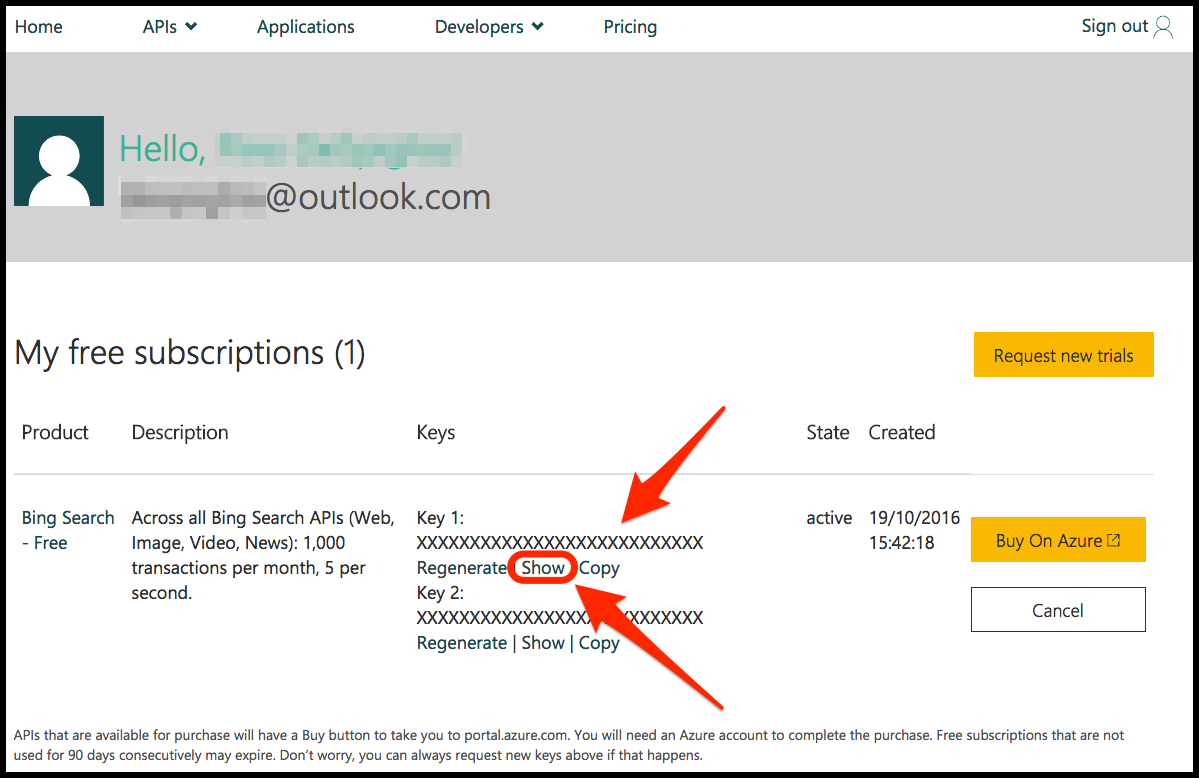Click the 'active' state value
This screenshot has width=1199, height=778.
pyautogui.click(x=829, y=518)
